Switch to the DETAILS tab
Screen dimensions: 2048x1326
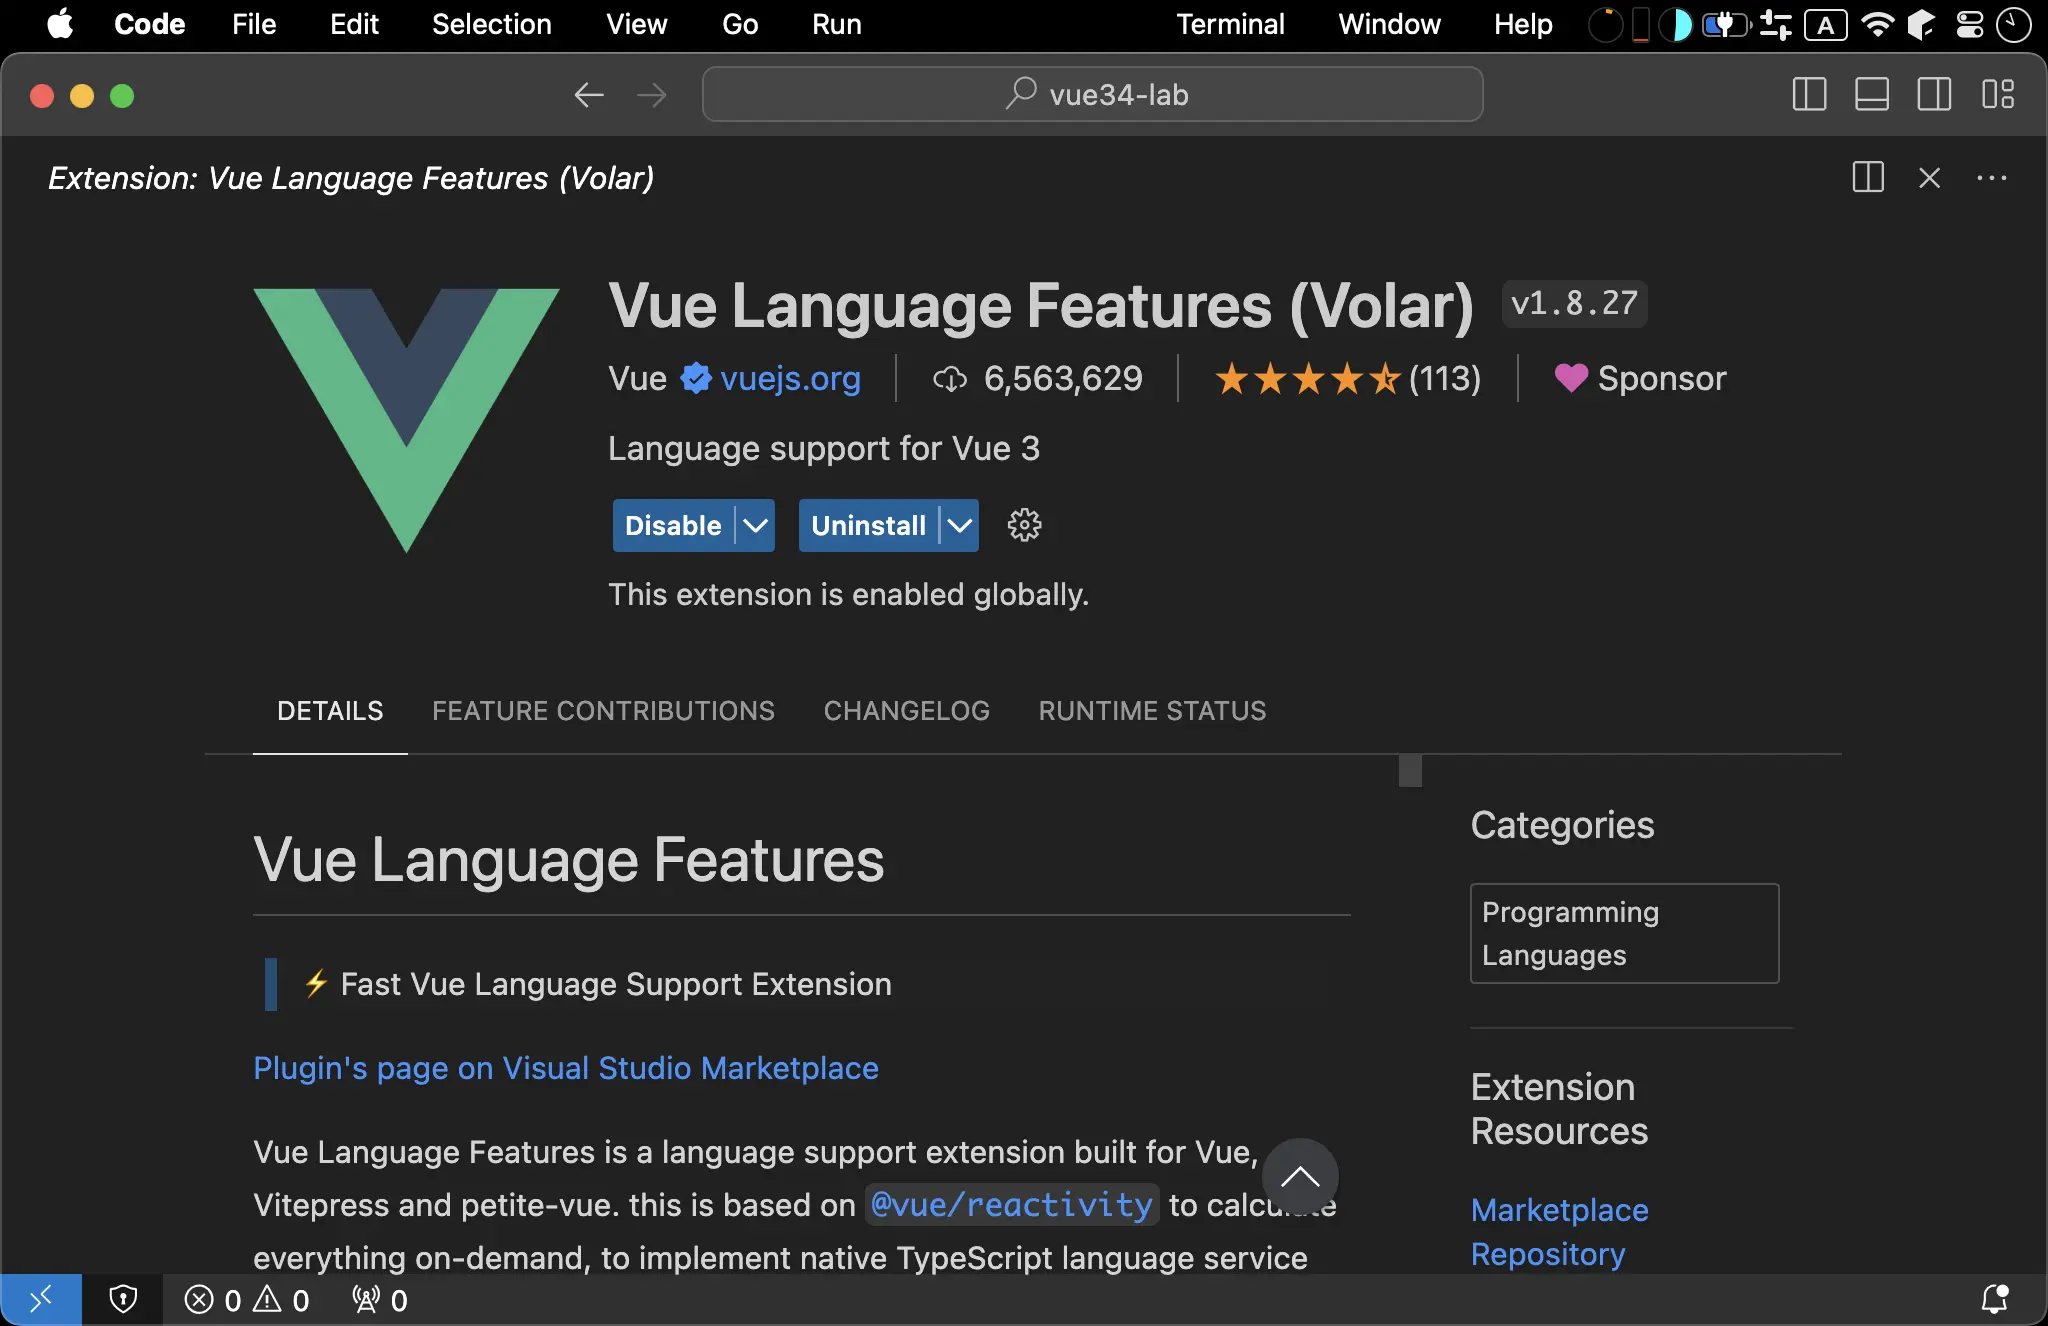coord(330,711)
